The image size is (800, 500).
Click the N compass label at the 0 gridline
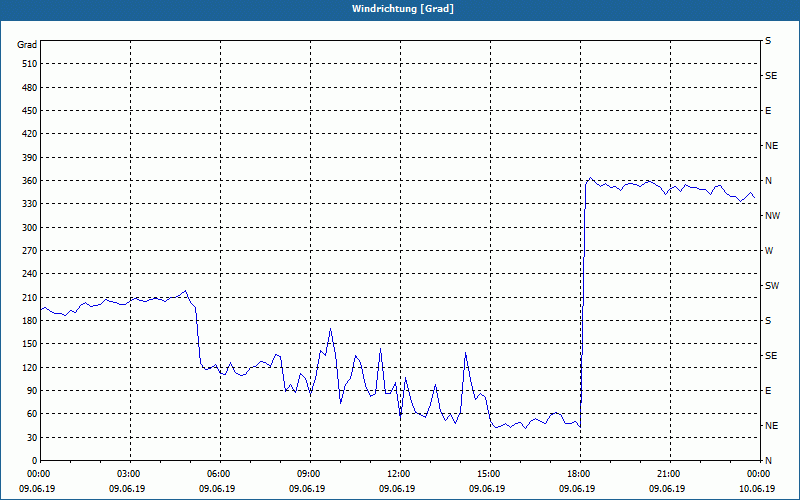[768, 461]
